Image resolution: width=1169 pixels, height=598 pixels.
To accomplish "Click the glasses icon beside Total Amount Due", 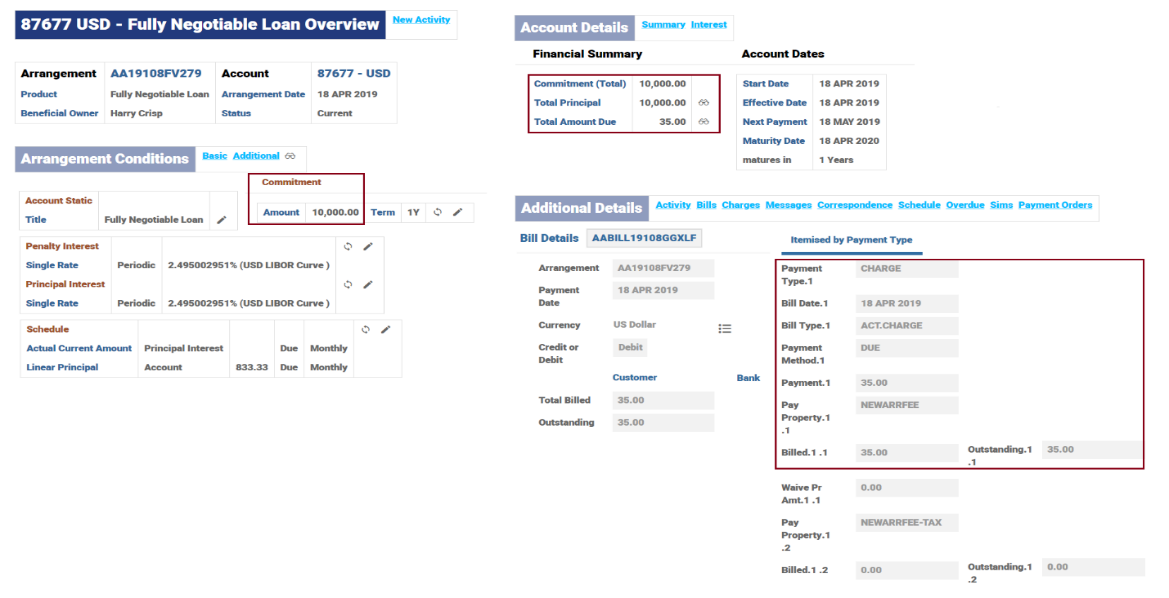I will [x=704, y=122].
